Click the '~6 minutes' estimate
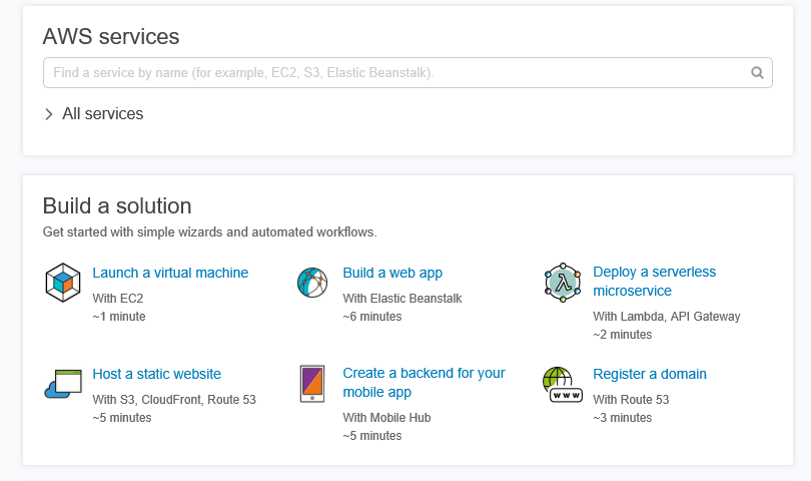 coord(372,317)
